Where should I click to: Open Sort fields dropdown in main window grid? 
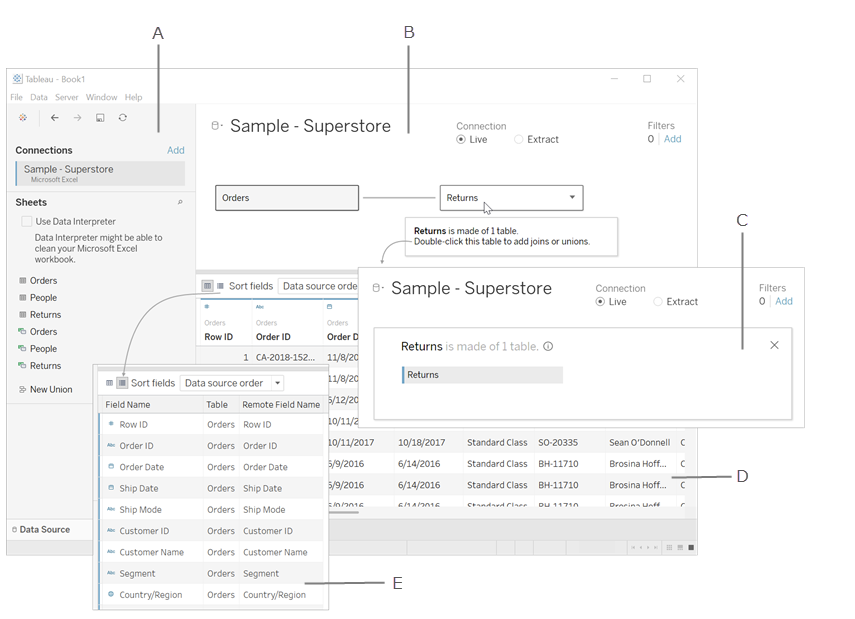[317, 286]
